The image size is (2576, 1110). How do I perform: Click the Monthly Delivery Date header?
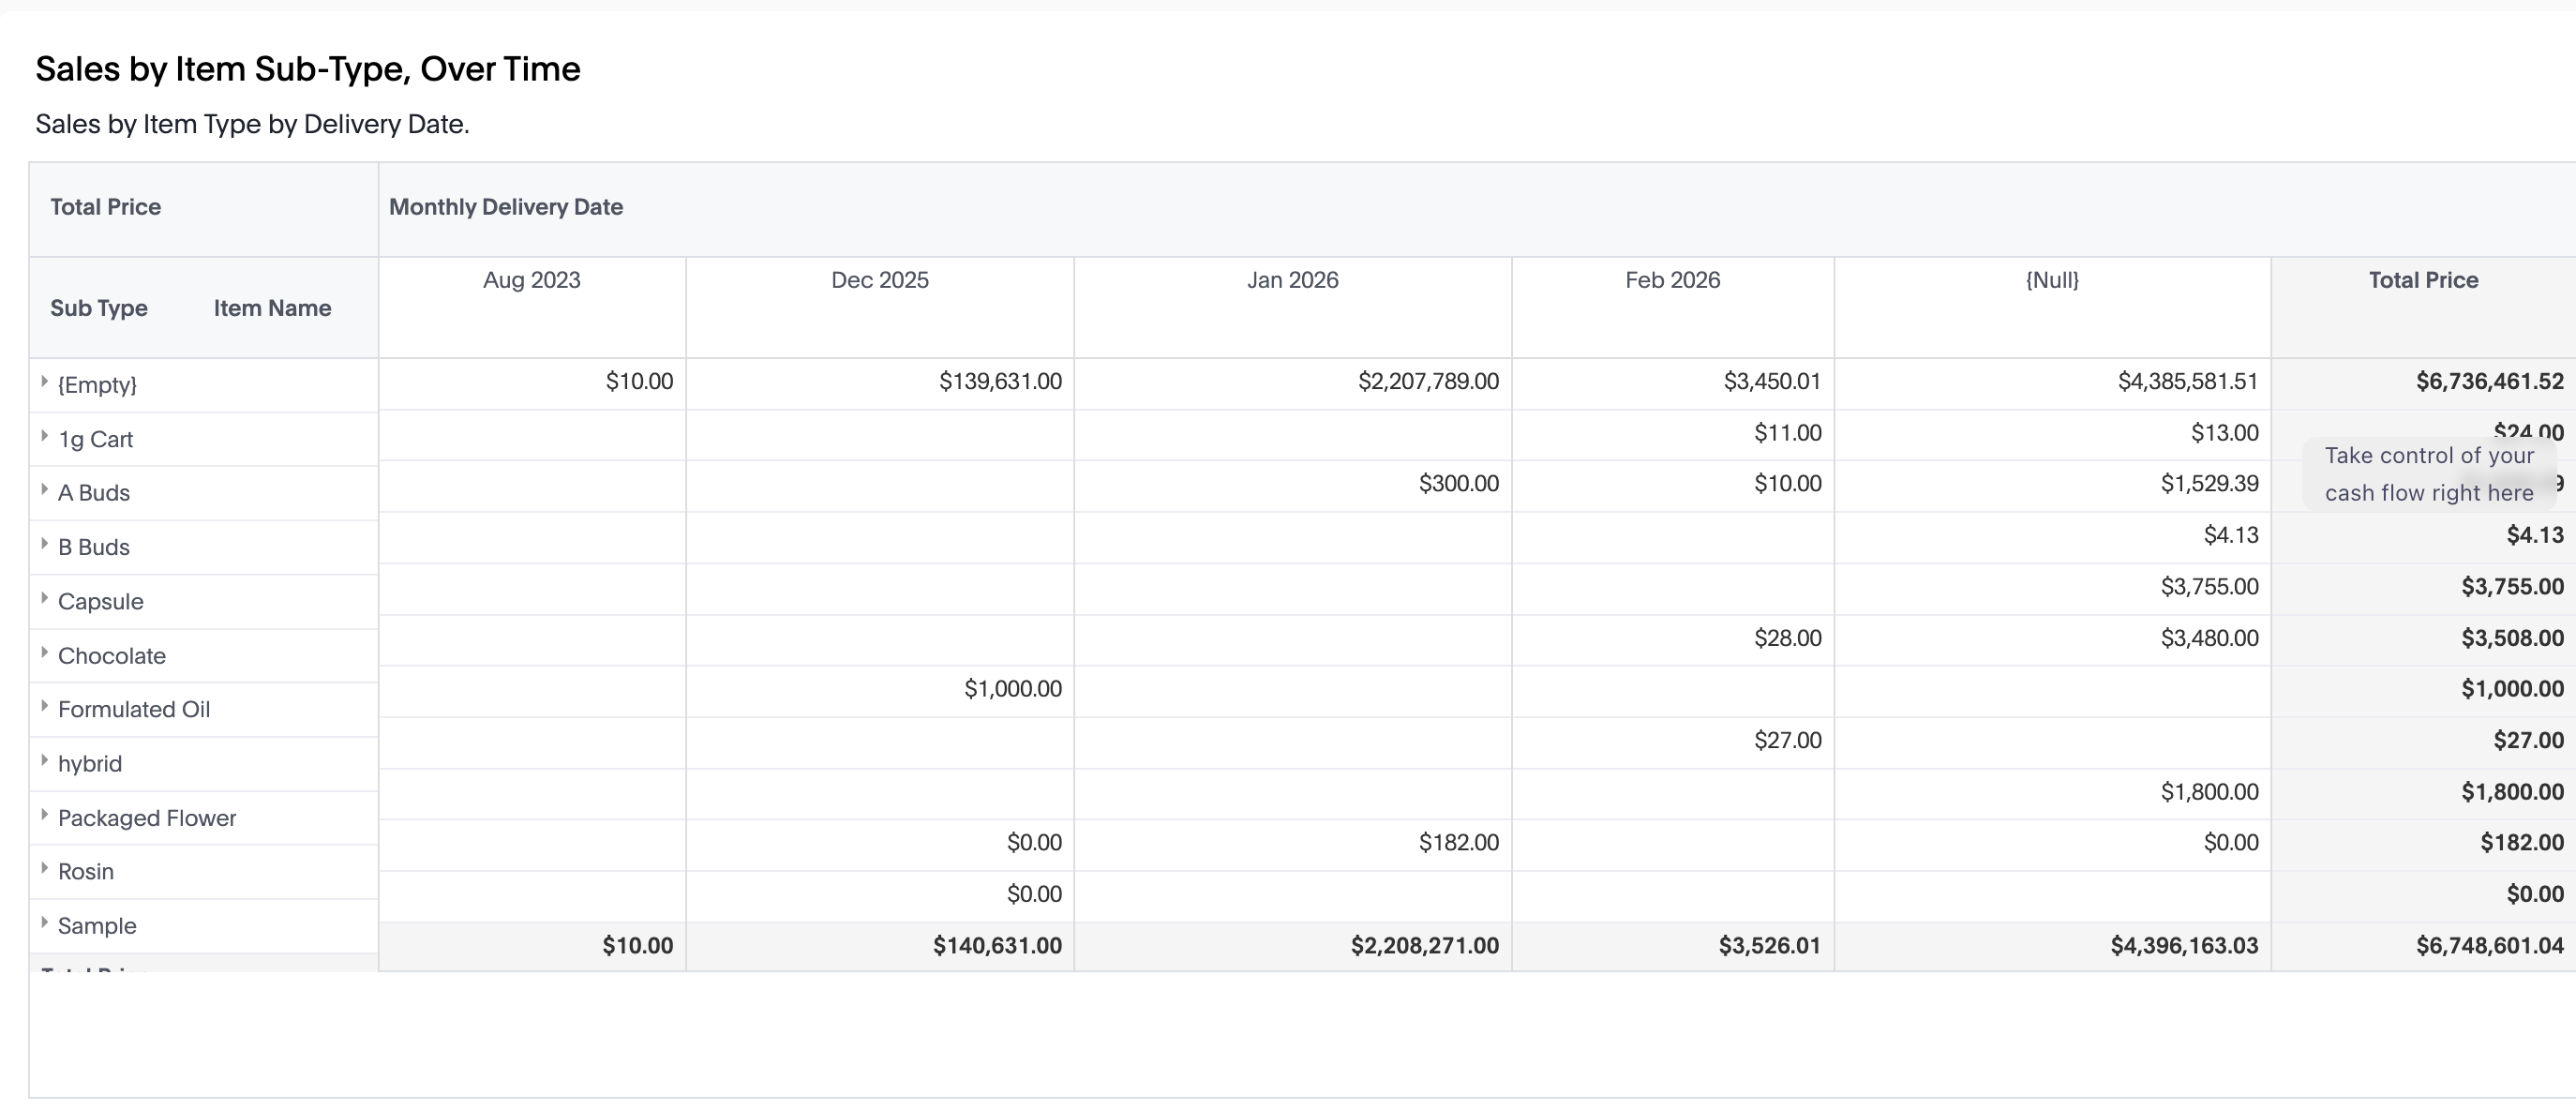click(506, 207)
